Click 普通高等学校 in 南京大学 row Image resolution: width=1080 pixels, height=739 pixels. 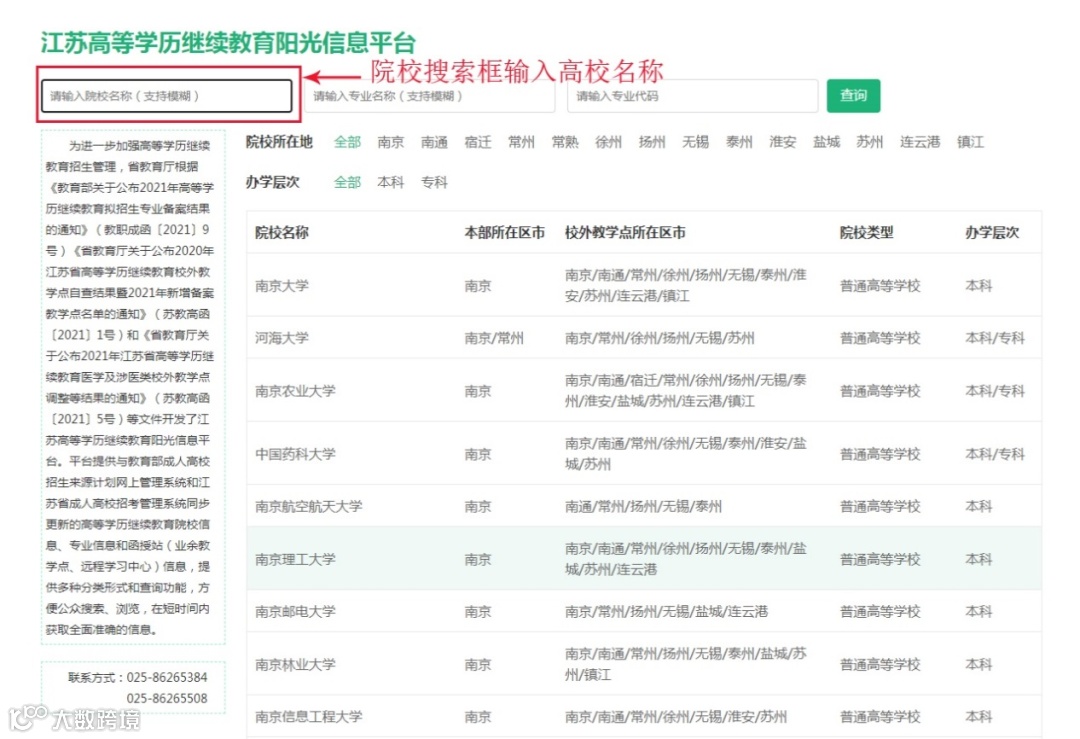point(880,285)
